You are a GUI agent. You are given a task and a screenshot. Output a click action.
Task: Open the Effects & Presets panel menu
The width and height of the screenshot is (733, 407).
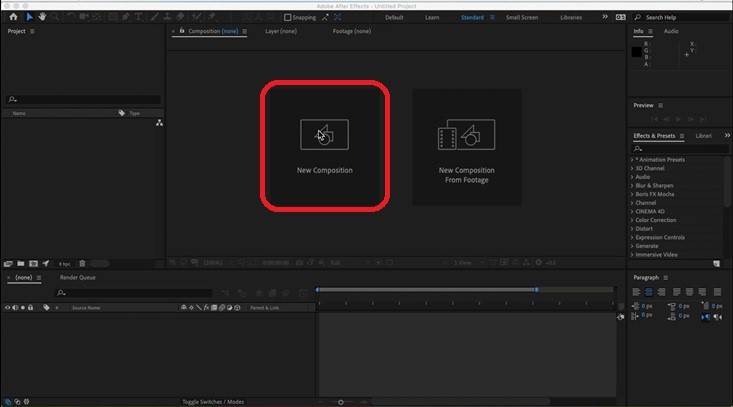pos(682,136)
